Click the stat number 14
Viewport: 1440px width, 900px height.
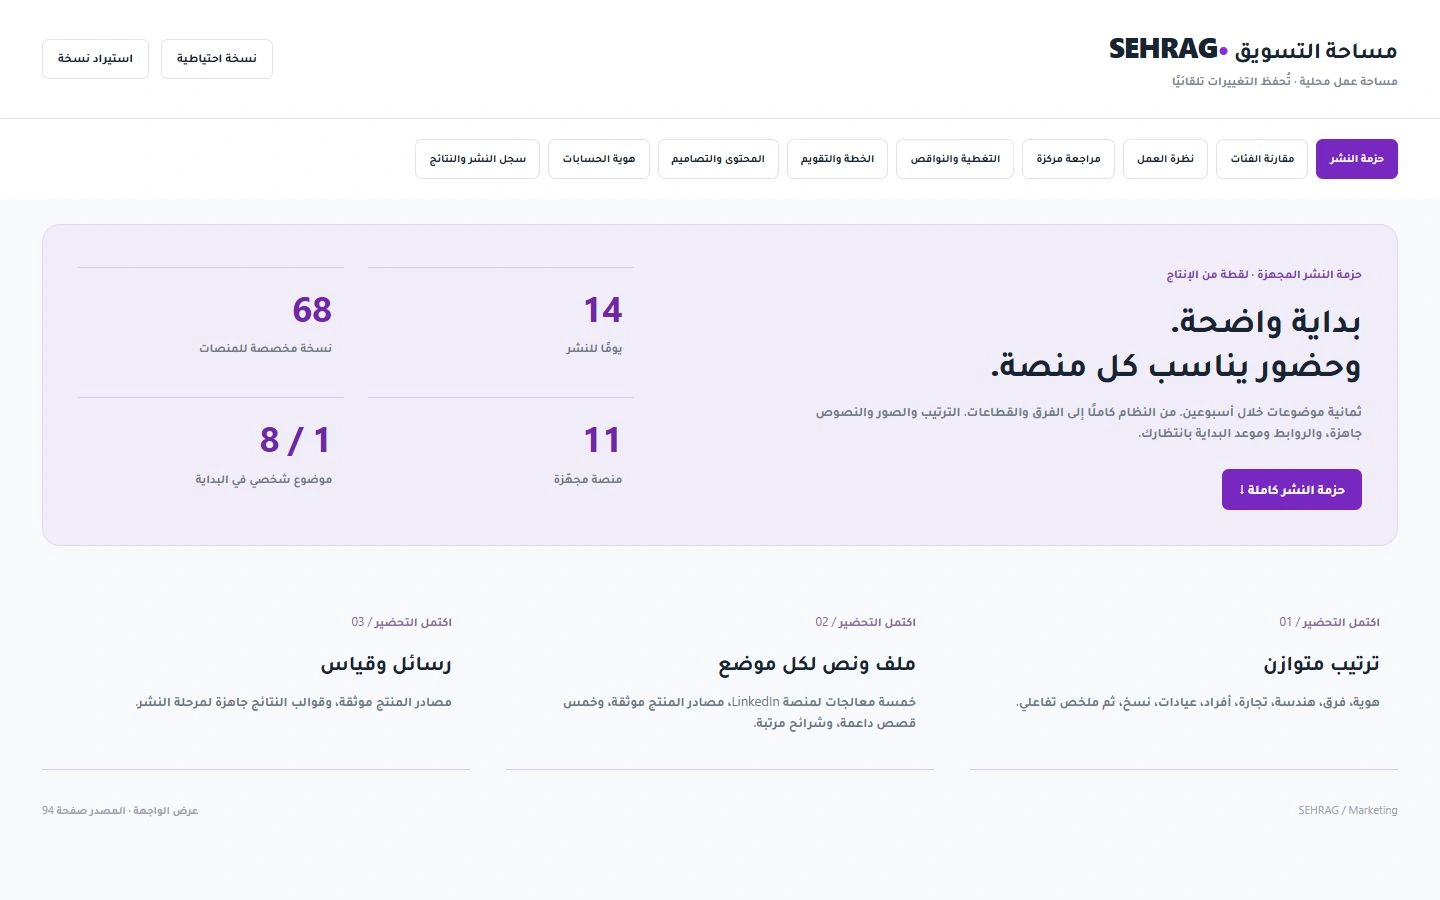[x=603, y=310]
